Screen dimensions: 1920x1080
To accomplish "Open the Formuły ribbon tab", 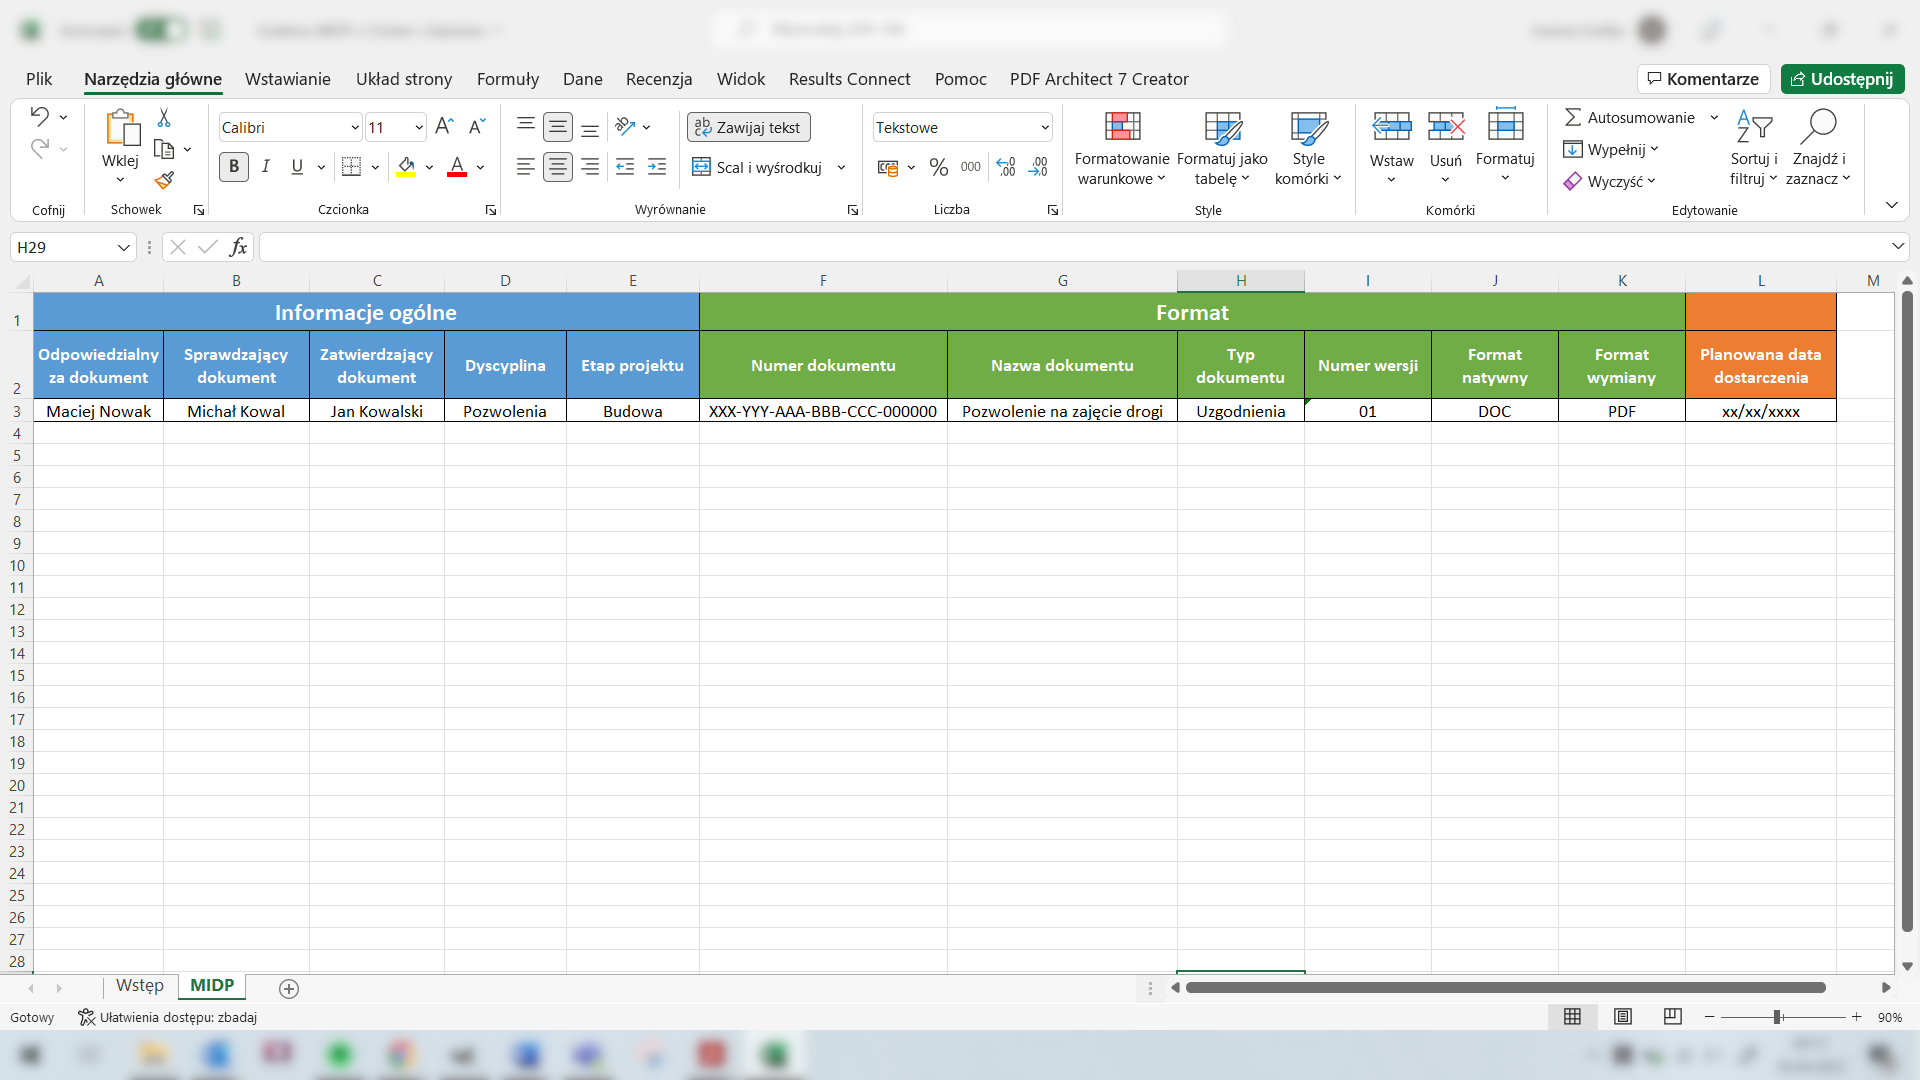I will click(507, 79).
